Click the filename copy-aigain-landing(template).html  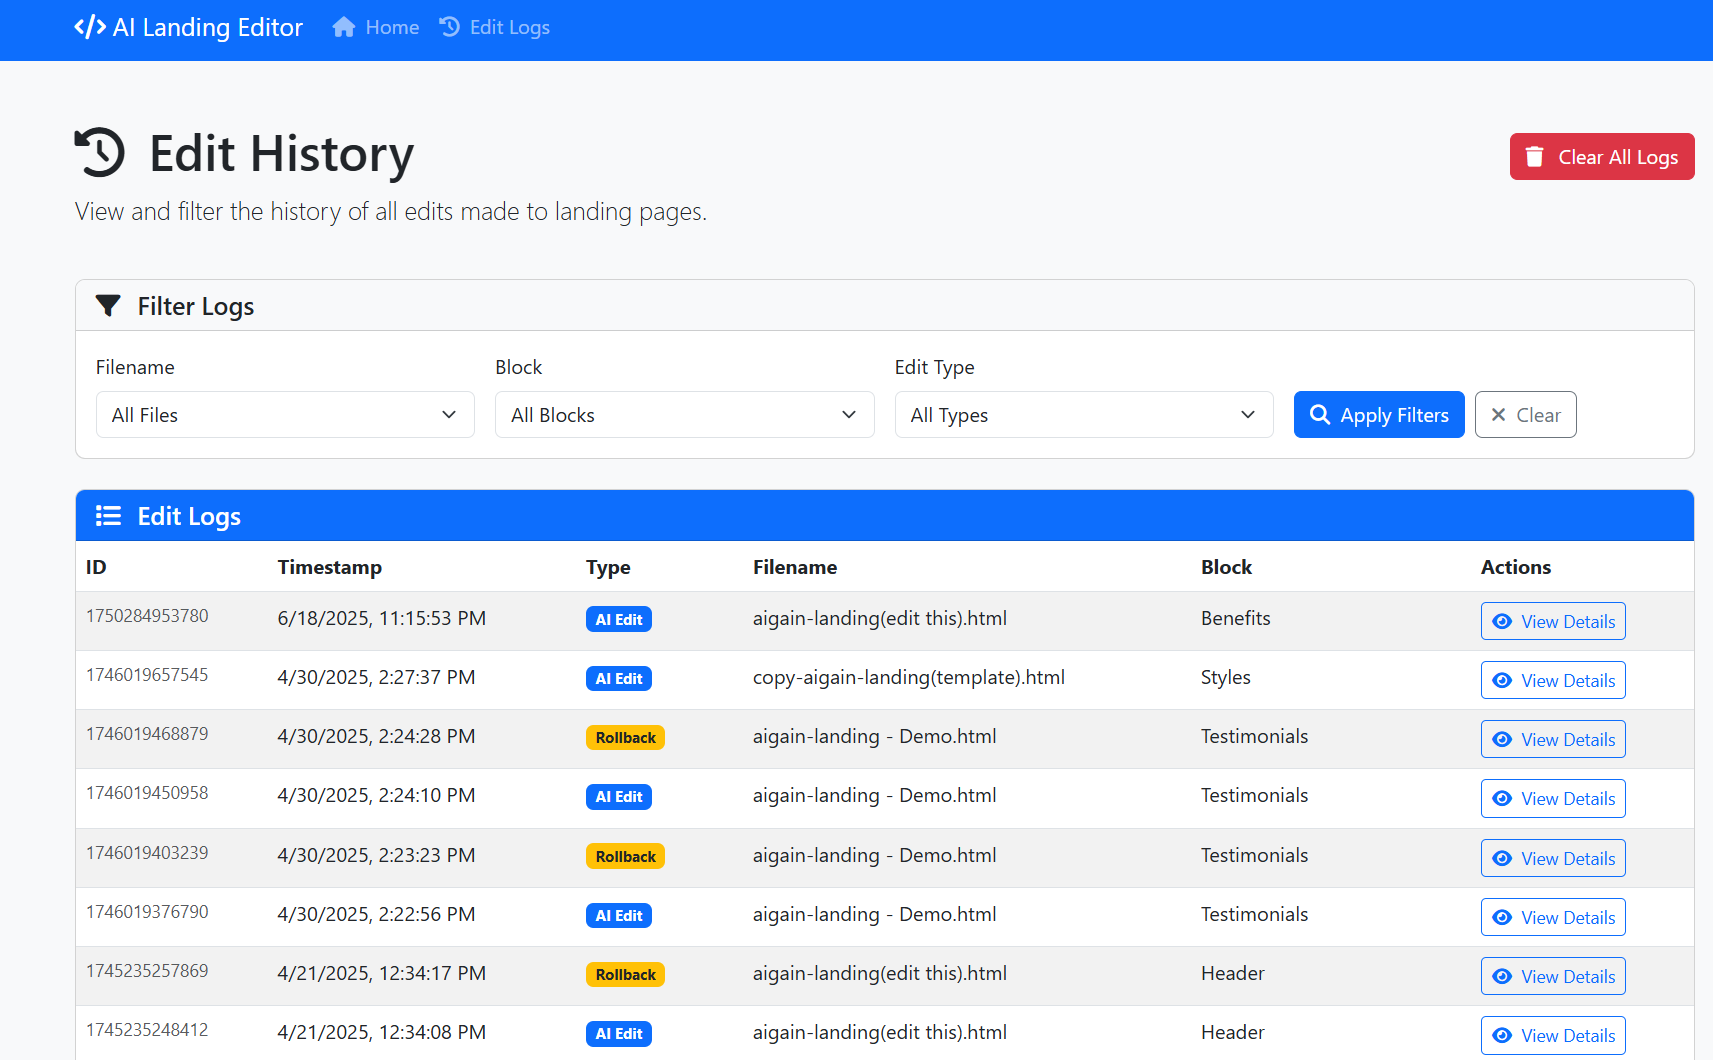908,677
